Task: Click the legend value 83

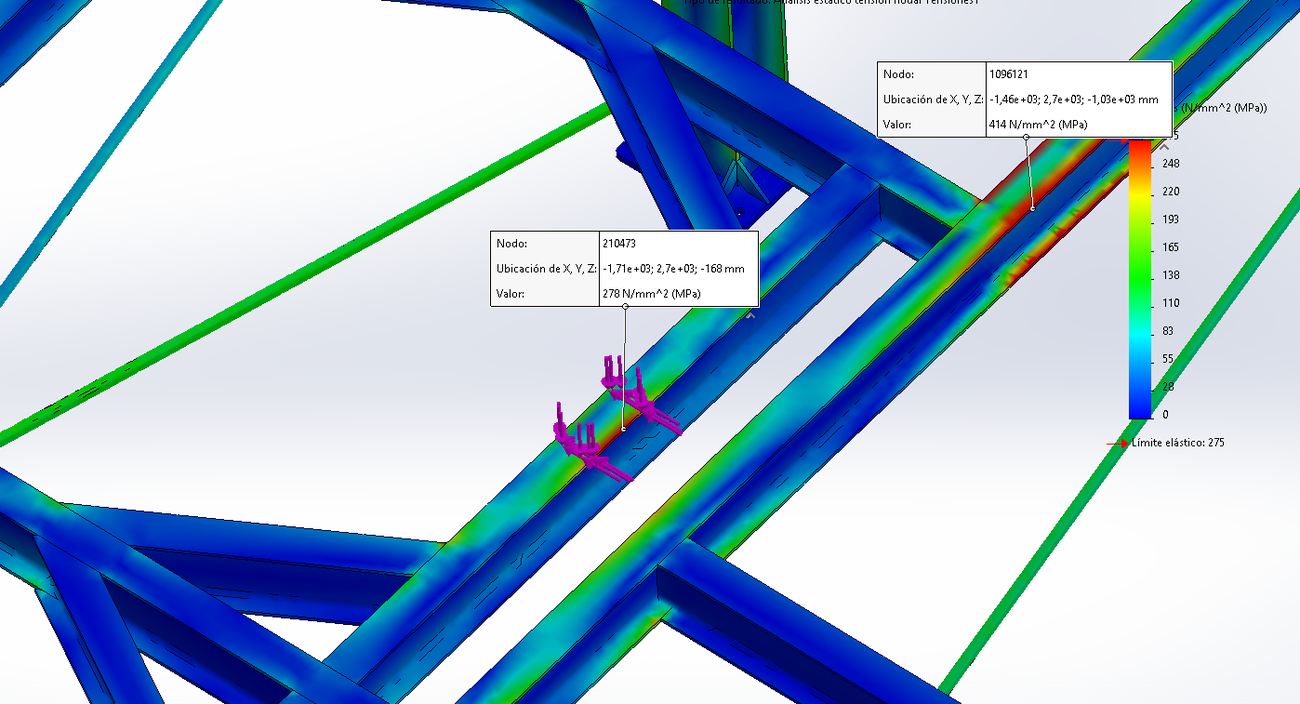Action: point(1169,331)
